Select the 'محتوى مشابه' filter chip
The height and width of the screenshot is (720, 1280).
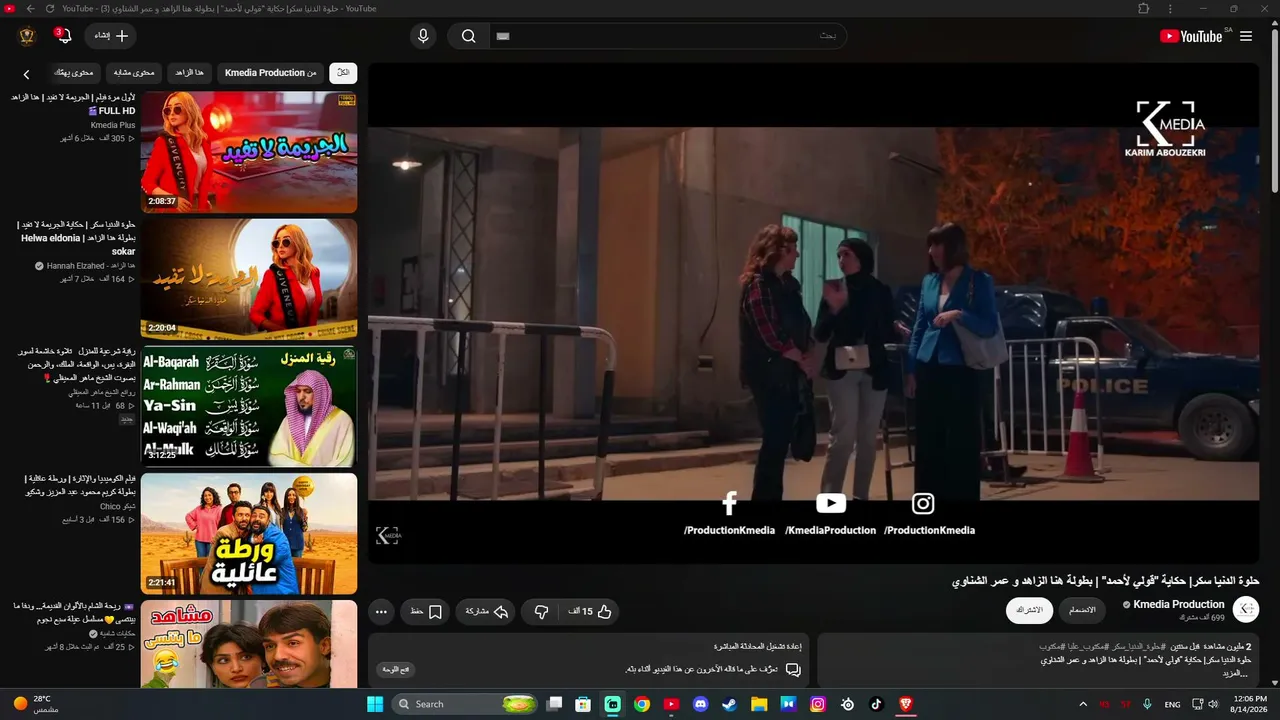[x=133, y=73]
